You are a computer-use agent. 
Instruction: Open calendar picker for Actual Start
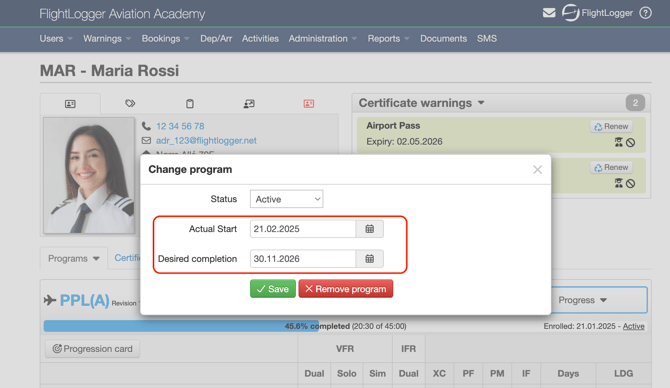point(370,229)
